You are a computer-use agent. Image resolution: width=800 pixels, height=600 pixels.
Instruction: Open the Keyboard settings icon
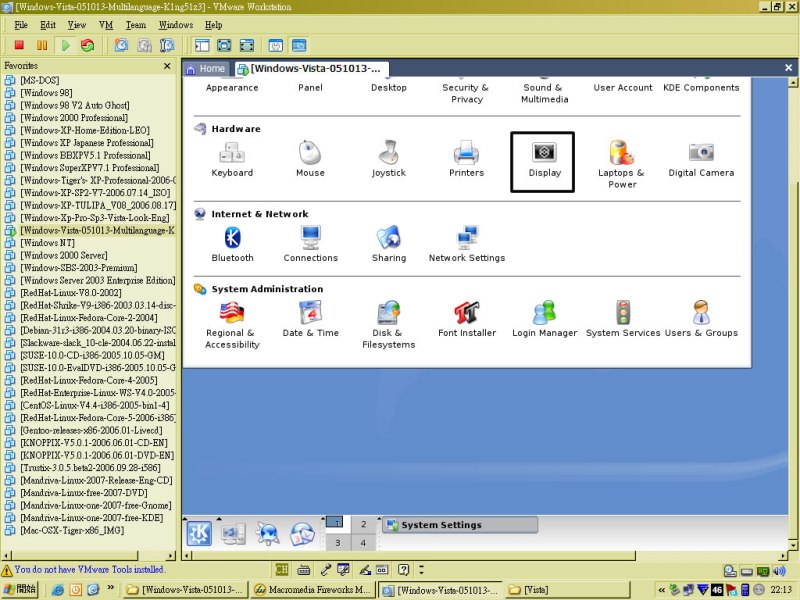click(232, 159)
